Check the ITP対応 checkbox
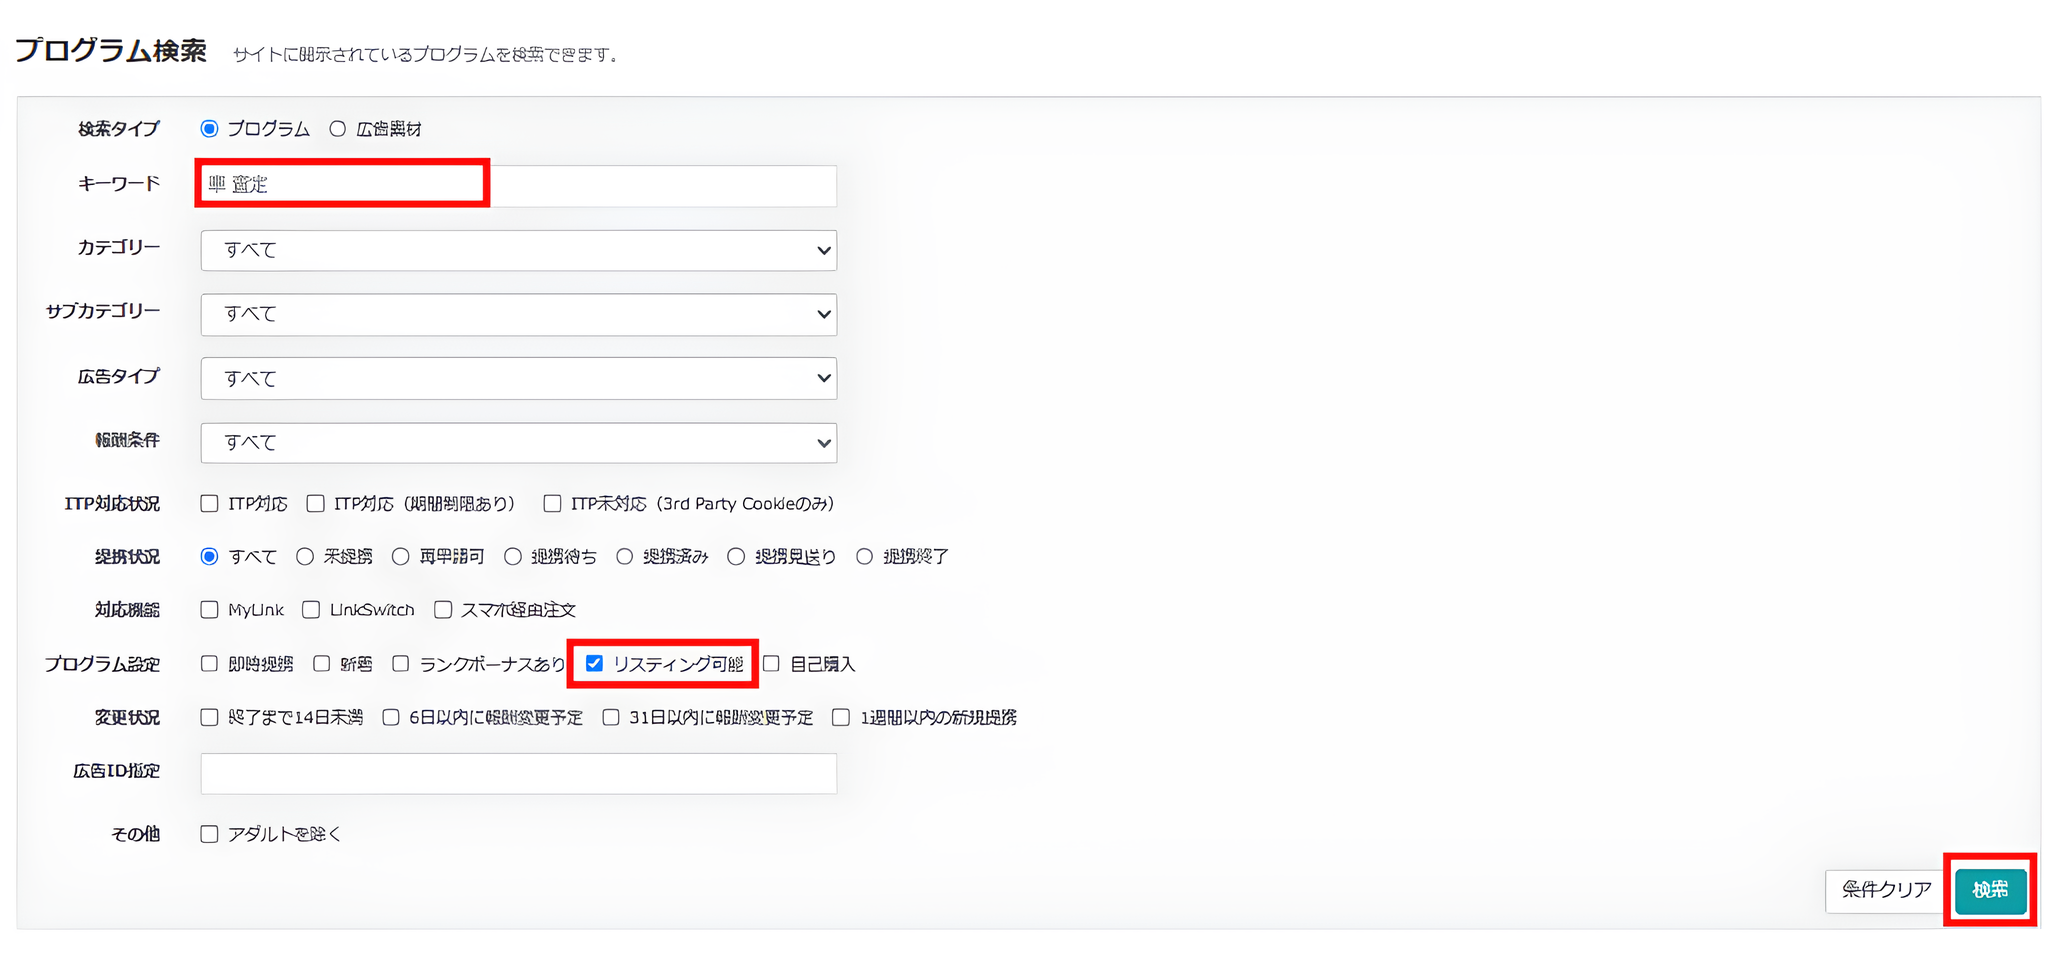This screenshot has height=954, width=2048. tap(209, 504)
